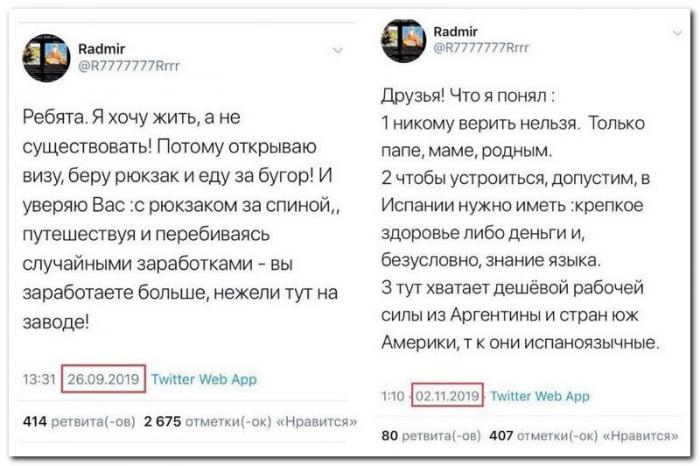Show the 407 «Нравится» likes

tap(578, 436)
